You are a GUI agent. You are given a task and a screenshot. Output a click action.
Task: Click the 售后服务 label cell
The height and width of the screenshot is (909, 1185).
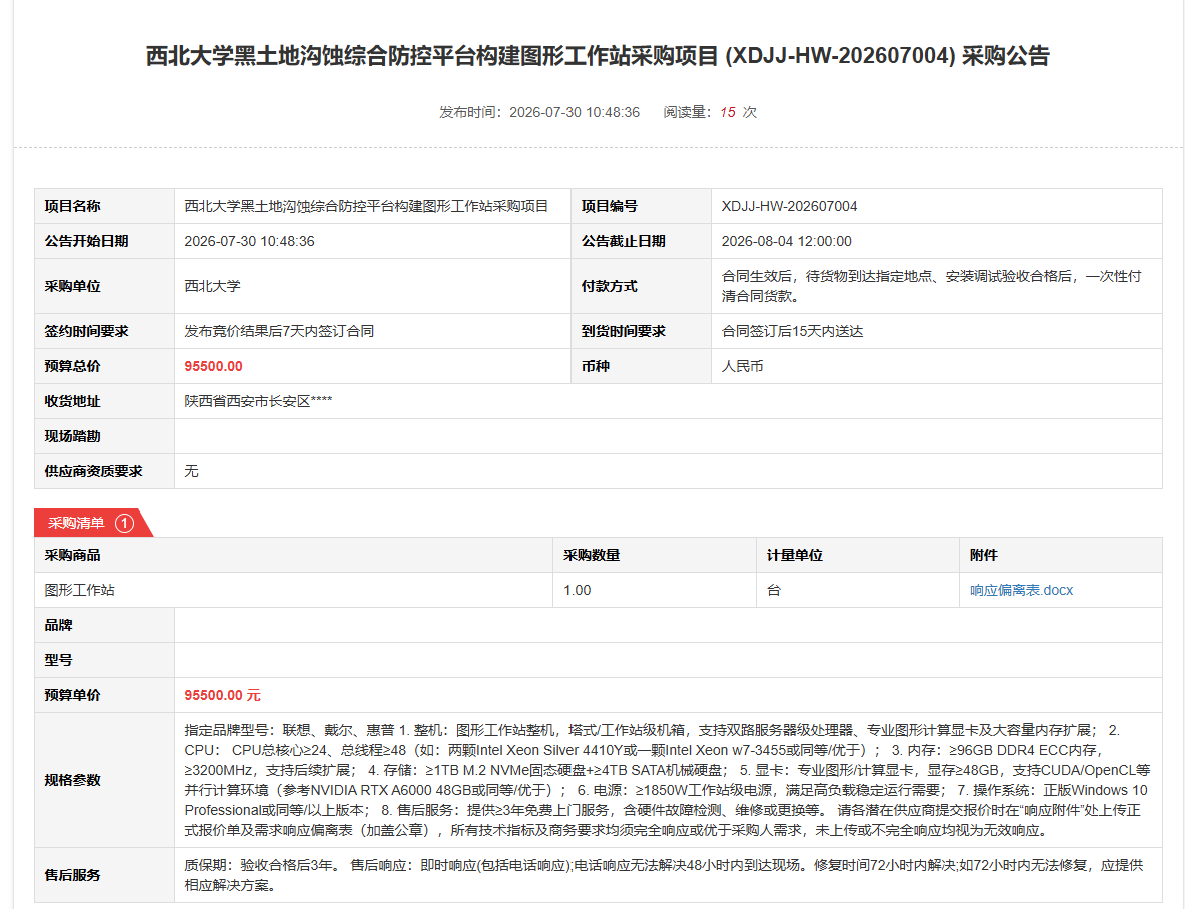(x=104, y=875)
